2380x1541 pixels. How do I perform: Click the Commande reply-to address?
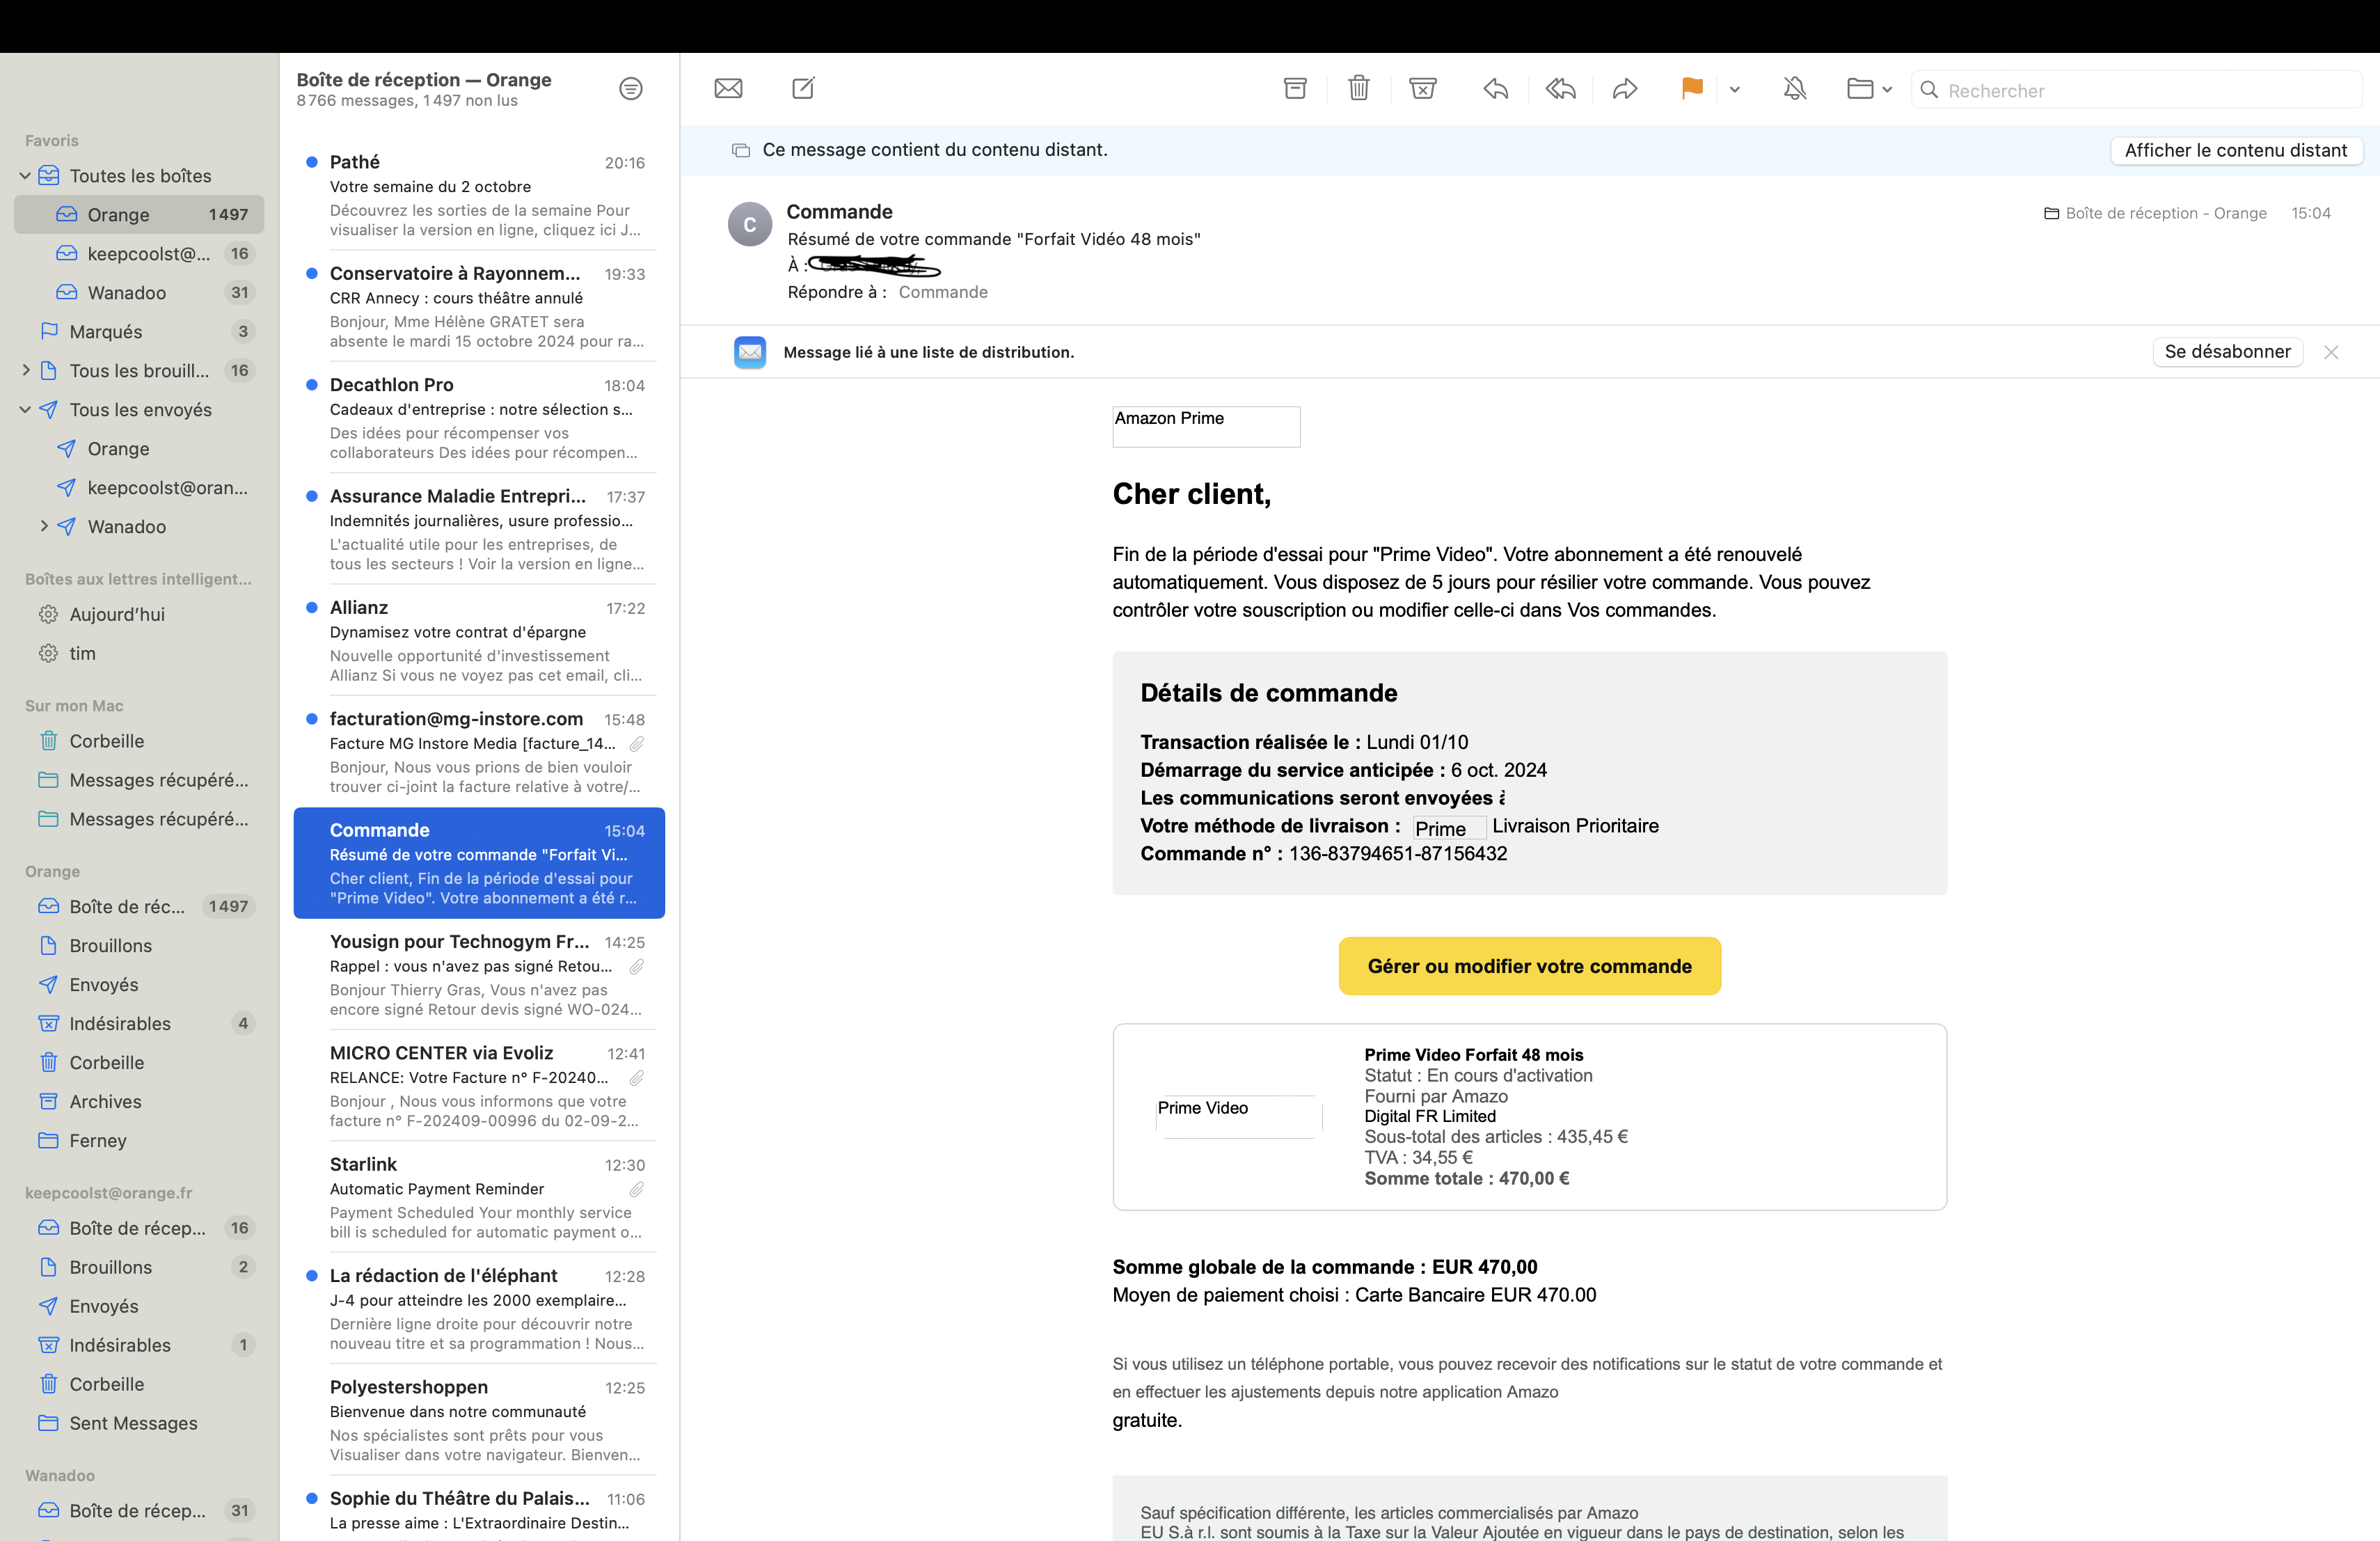point(943,292)
